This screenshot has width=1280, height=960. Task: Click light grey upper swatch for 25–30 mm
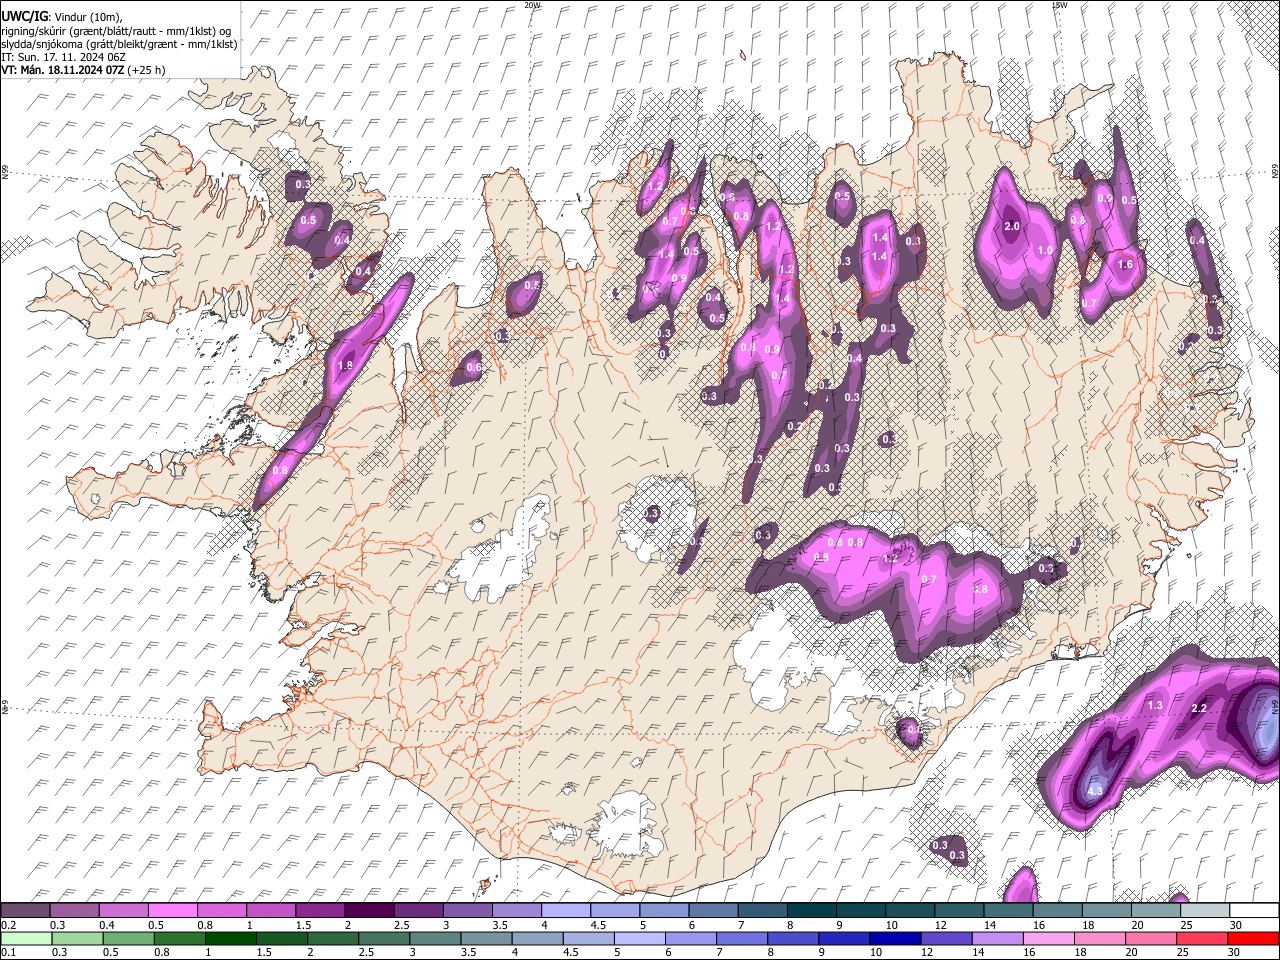(1204, 910)
